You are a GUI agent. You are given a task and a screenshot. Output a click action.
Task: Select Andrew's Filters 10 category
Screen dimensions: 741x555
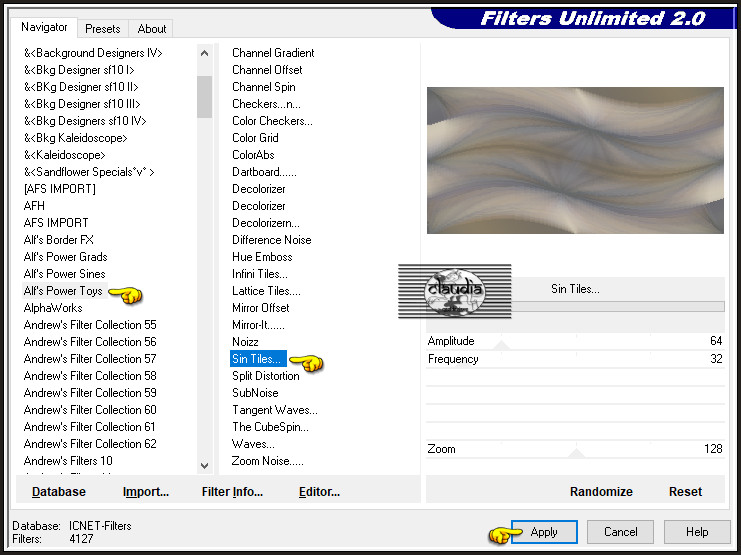68,461
